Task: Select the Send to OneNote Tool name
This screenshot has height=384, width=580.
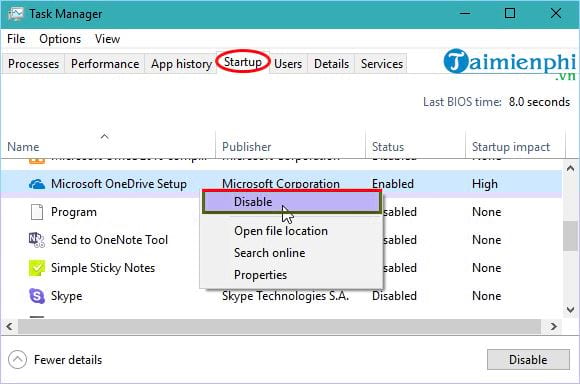Action: tap(109, 240)
